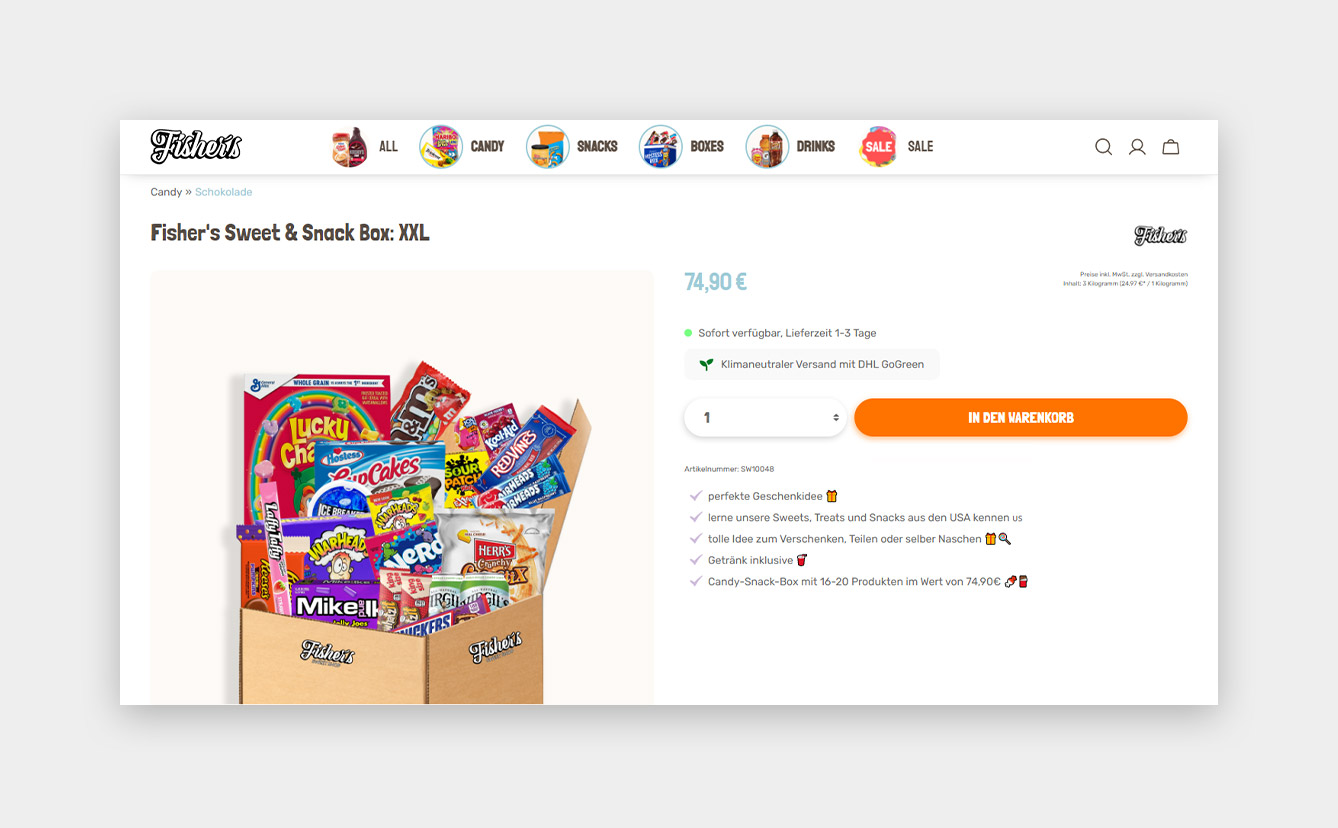
Task: Open the DRINKS menu label
Action: (x=816, y=147)
